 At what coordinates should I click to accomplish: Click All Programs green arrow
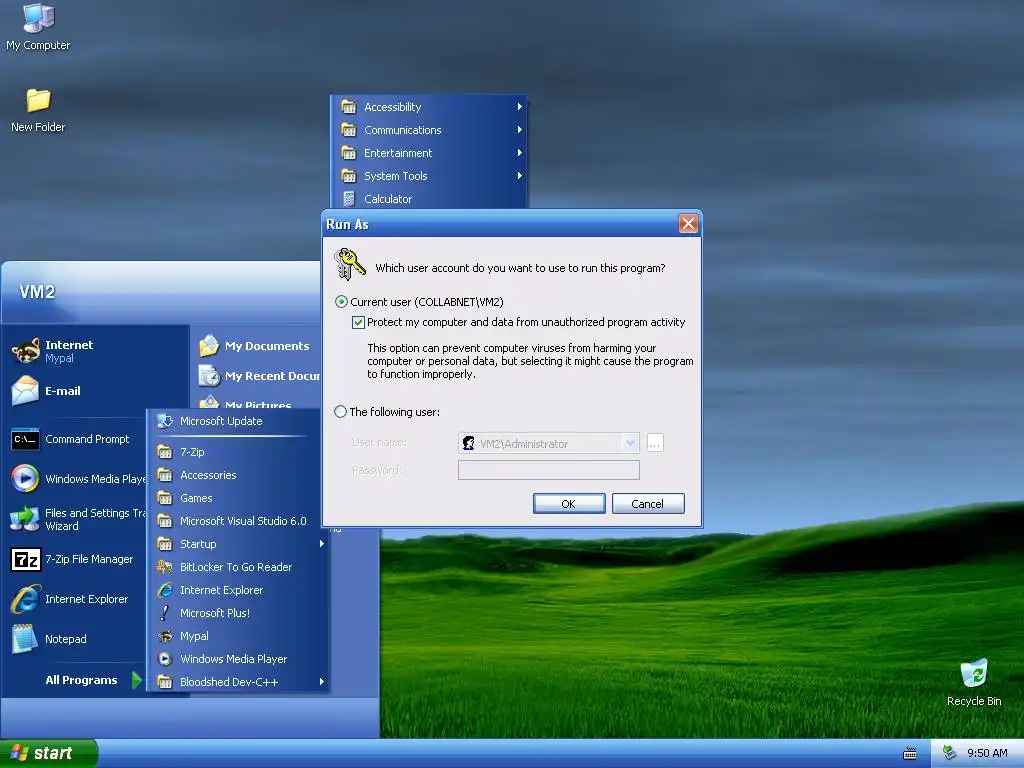[x=136, y=680]
